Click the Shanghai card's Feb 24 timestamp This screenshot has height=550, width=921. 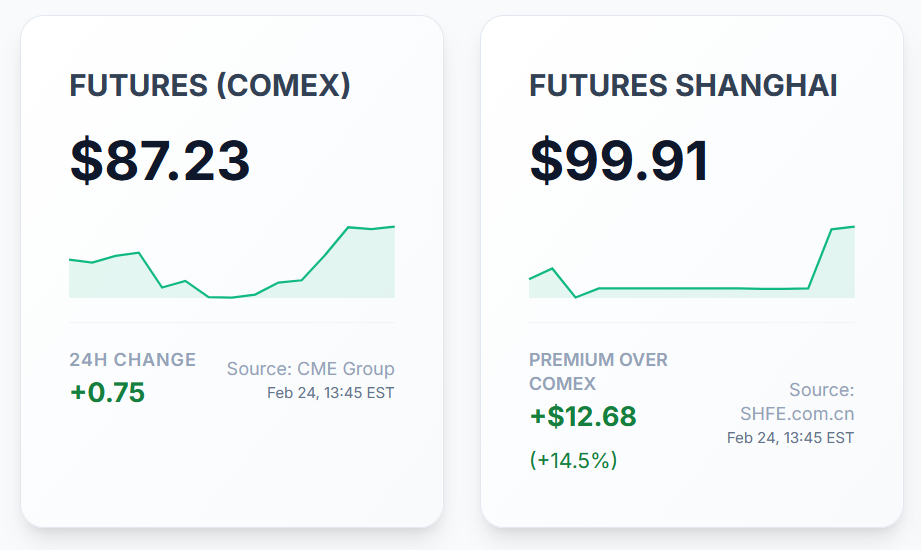[x=790, y=438]
